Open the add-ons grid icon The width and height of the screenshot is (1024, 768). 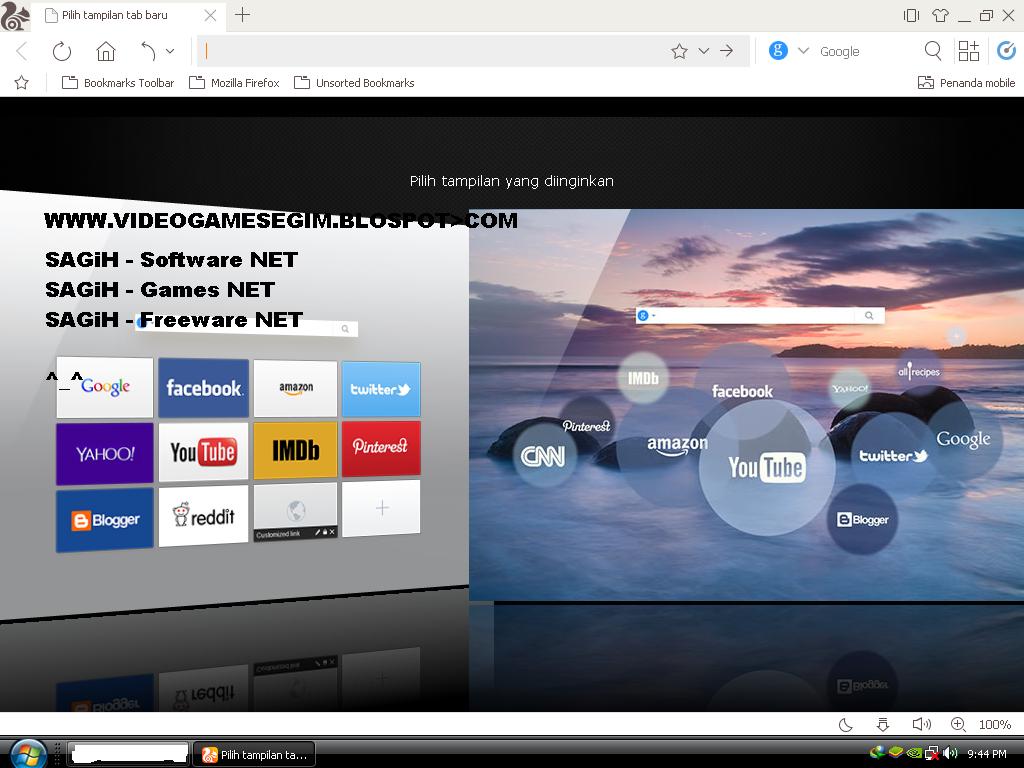tap(968, 51)
